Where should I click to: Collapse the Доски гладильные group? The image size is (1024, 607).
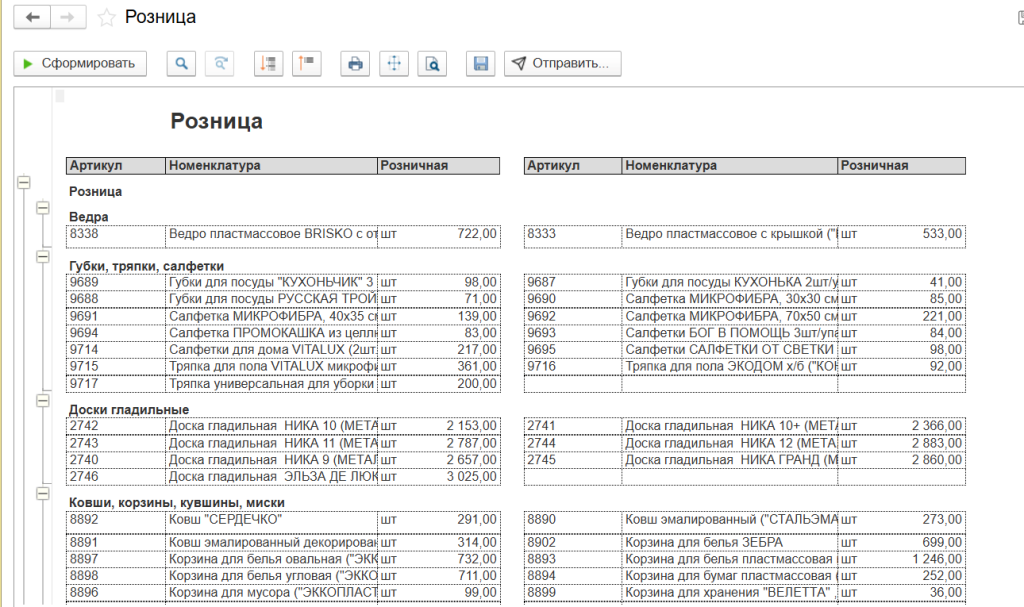tap(42, 400)
